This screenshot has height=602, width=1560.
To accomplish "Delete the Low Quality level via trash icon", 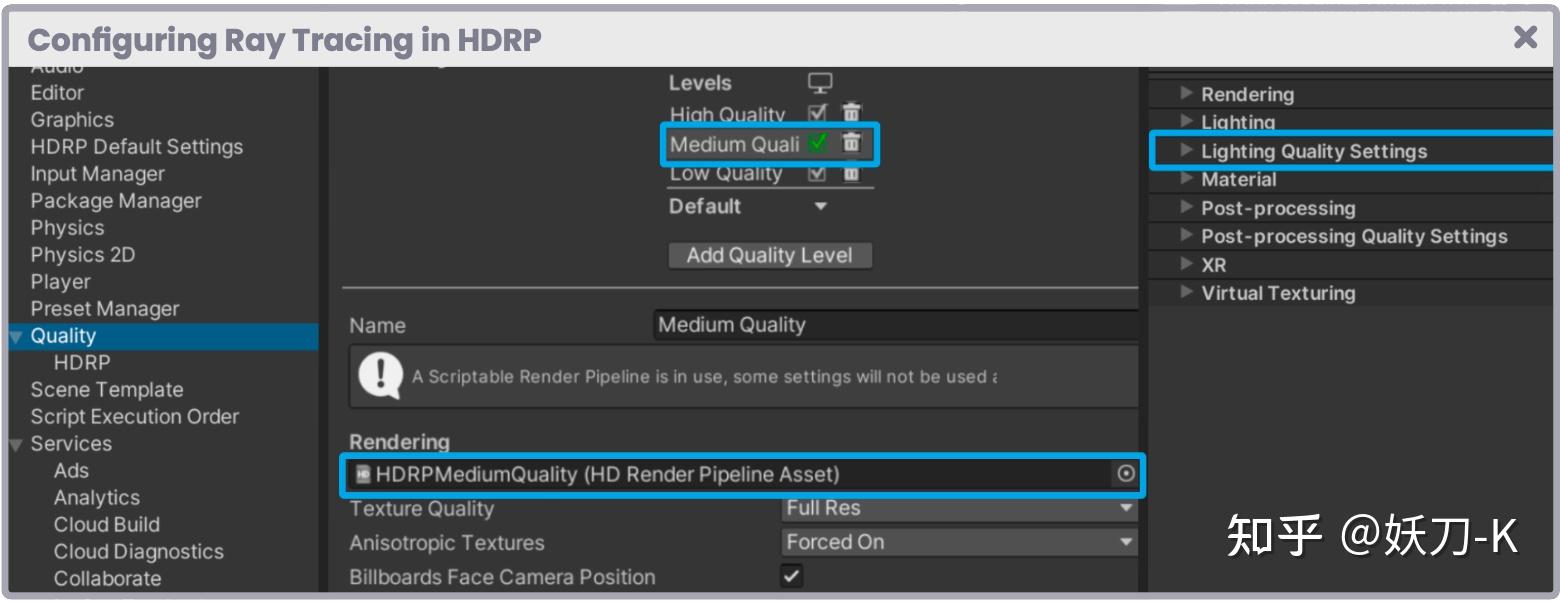I will click(853, 174).
